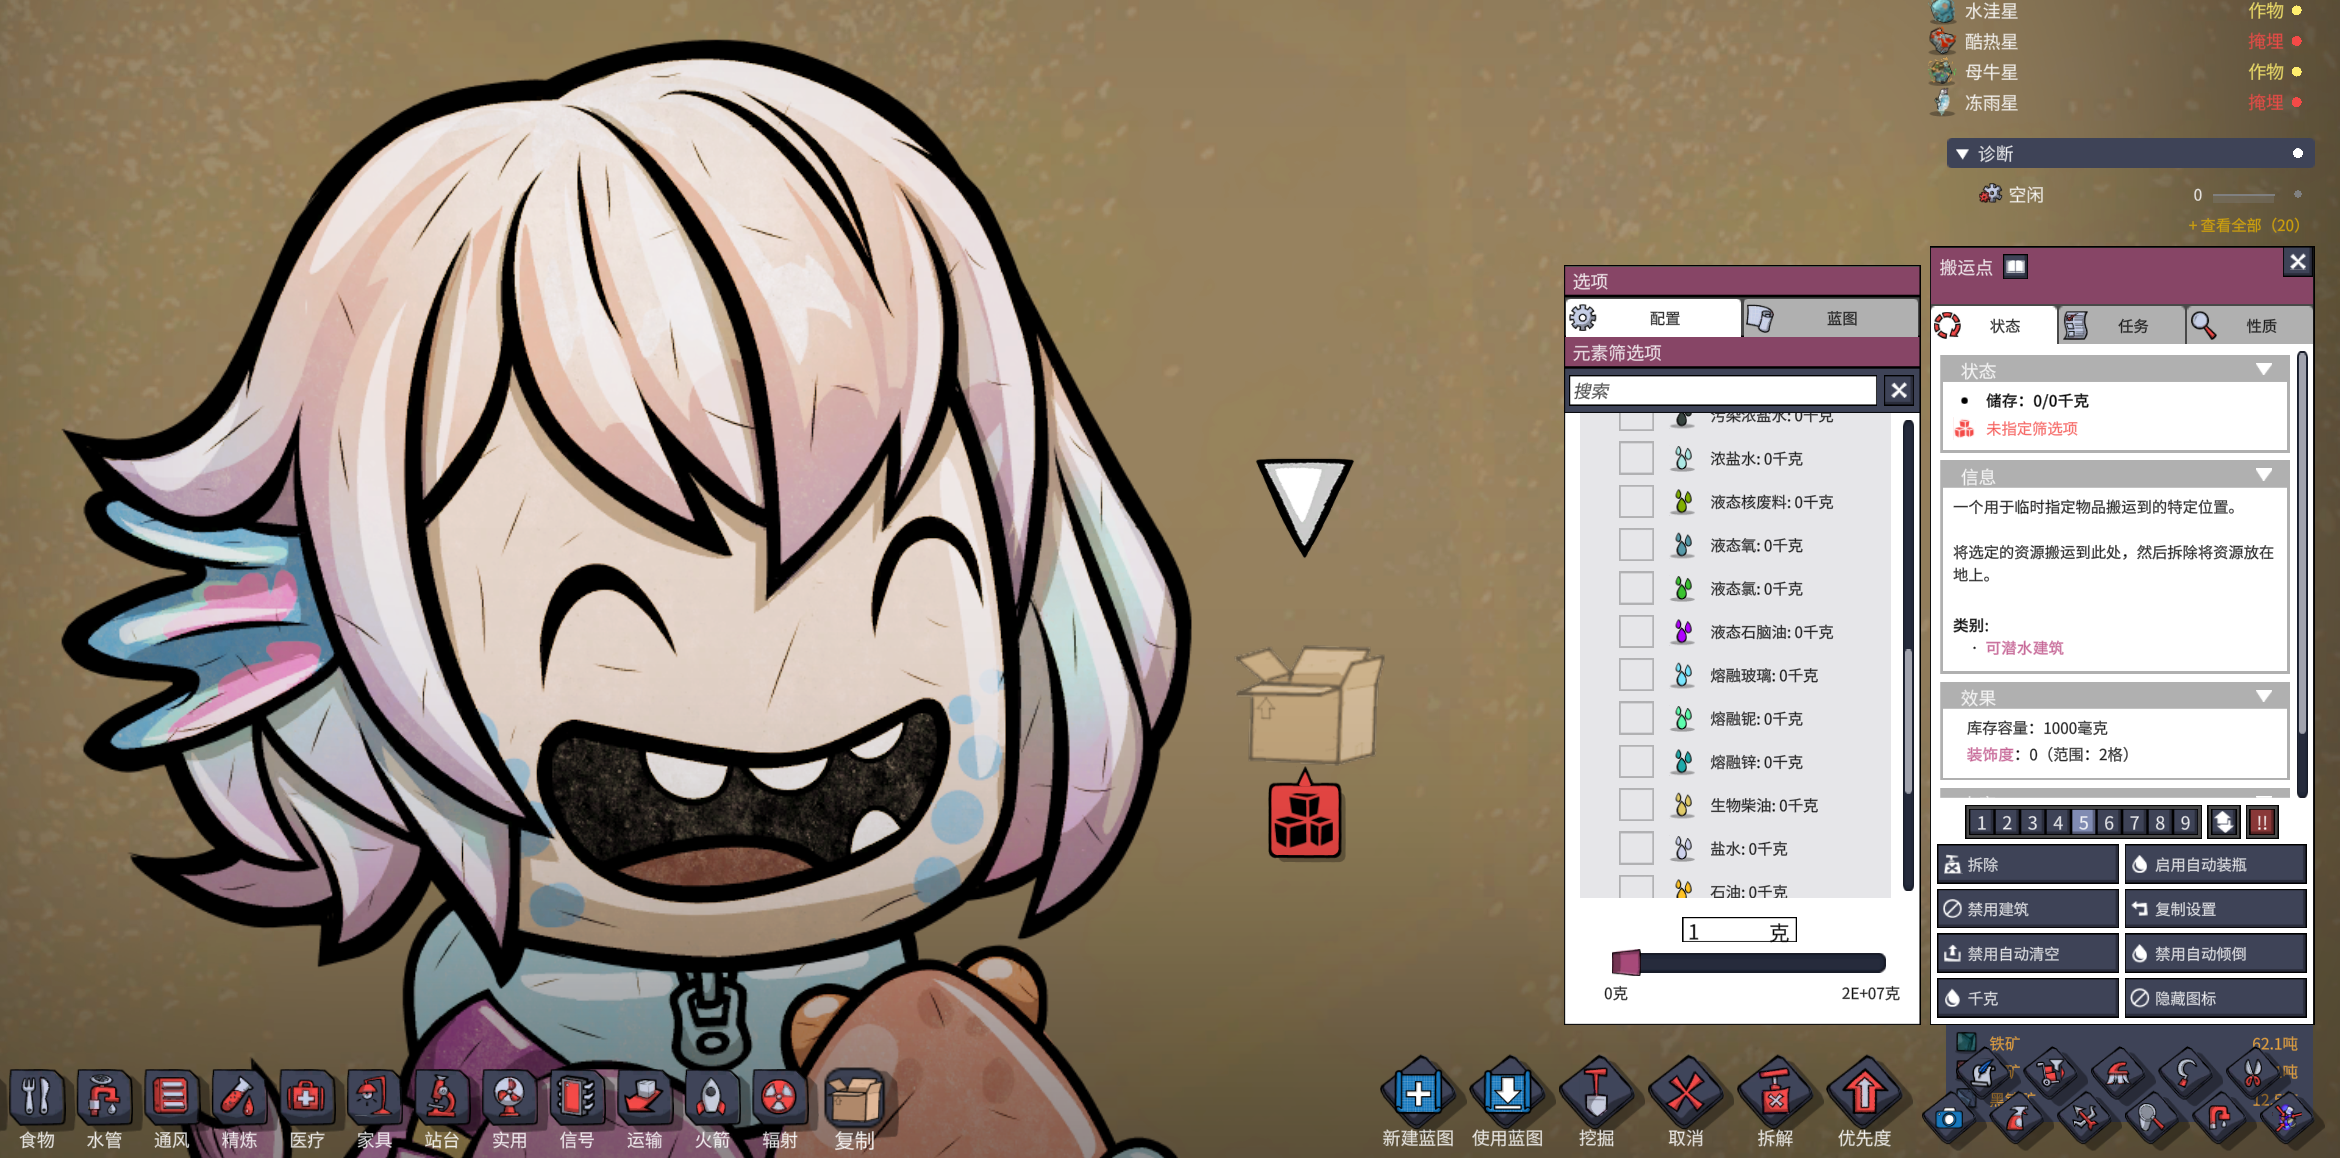Check the 液态氯 filter checkbox
The width and height of the screenshot is (2340, 1158).
tap(1636, 589)
